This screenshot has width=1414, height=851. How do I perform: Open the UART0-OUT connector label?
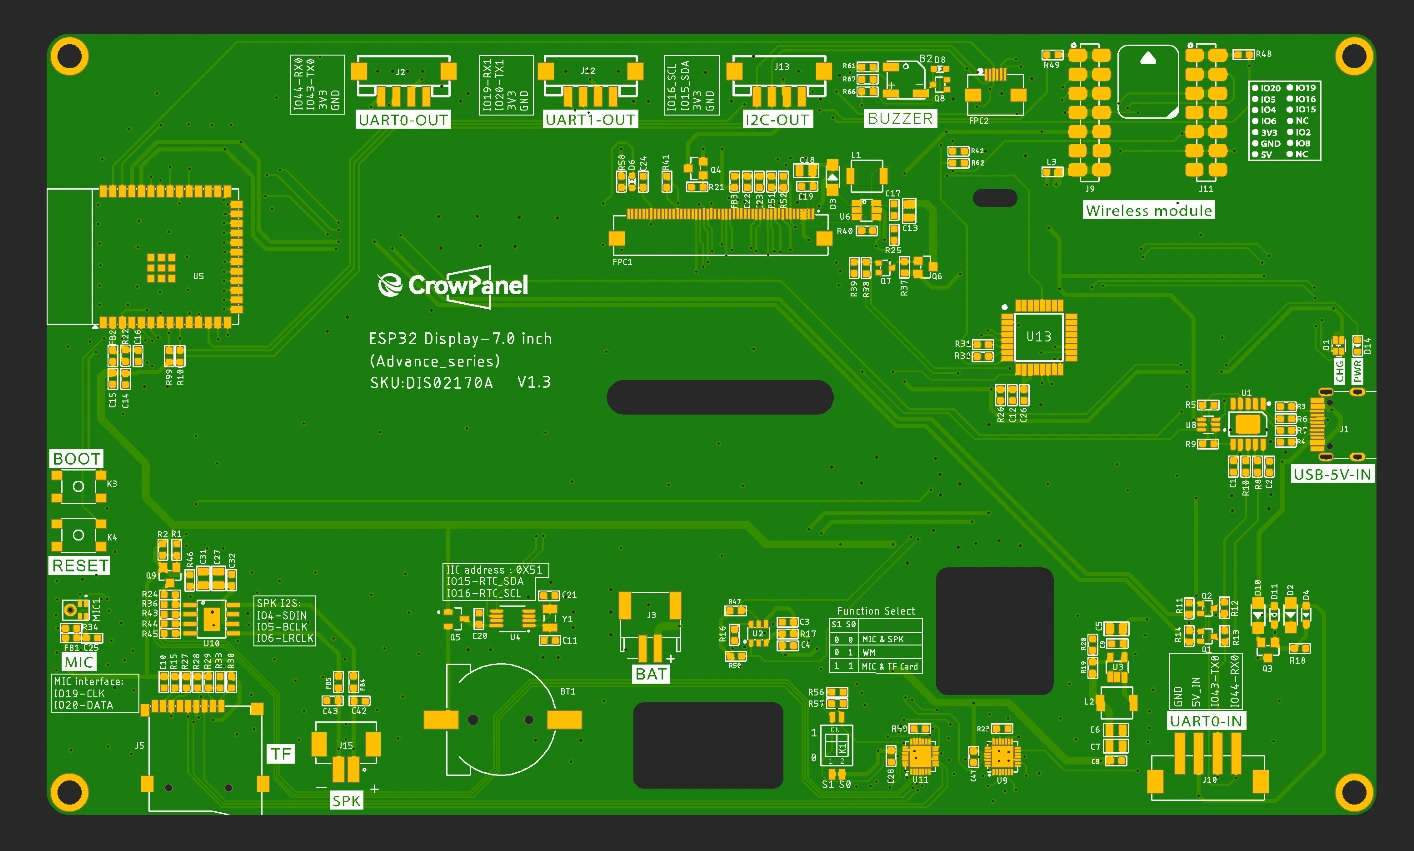point(403,119)
